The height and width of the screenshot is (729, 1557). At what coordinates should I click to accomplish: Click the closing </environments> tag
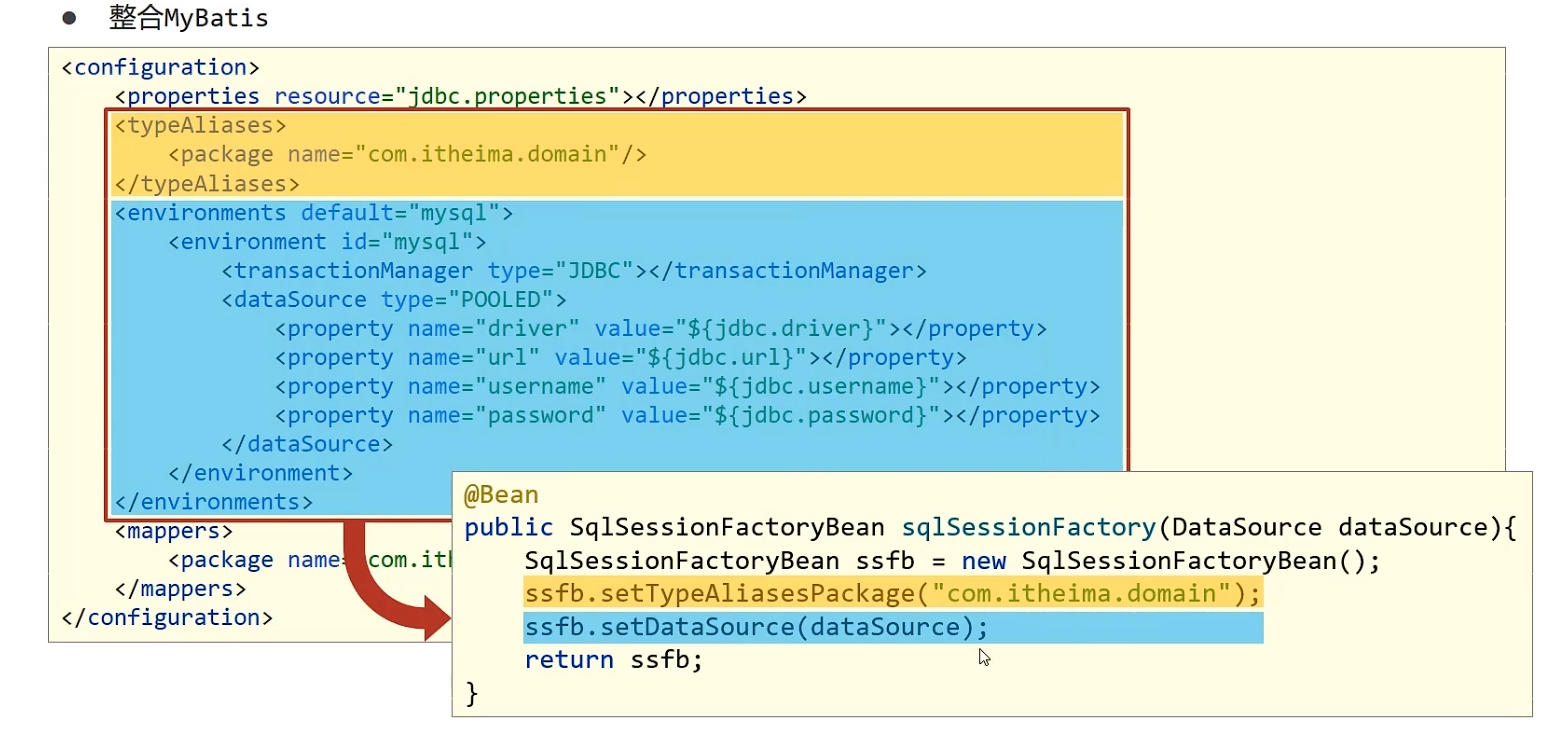click(214, 502)
